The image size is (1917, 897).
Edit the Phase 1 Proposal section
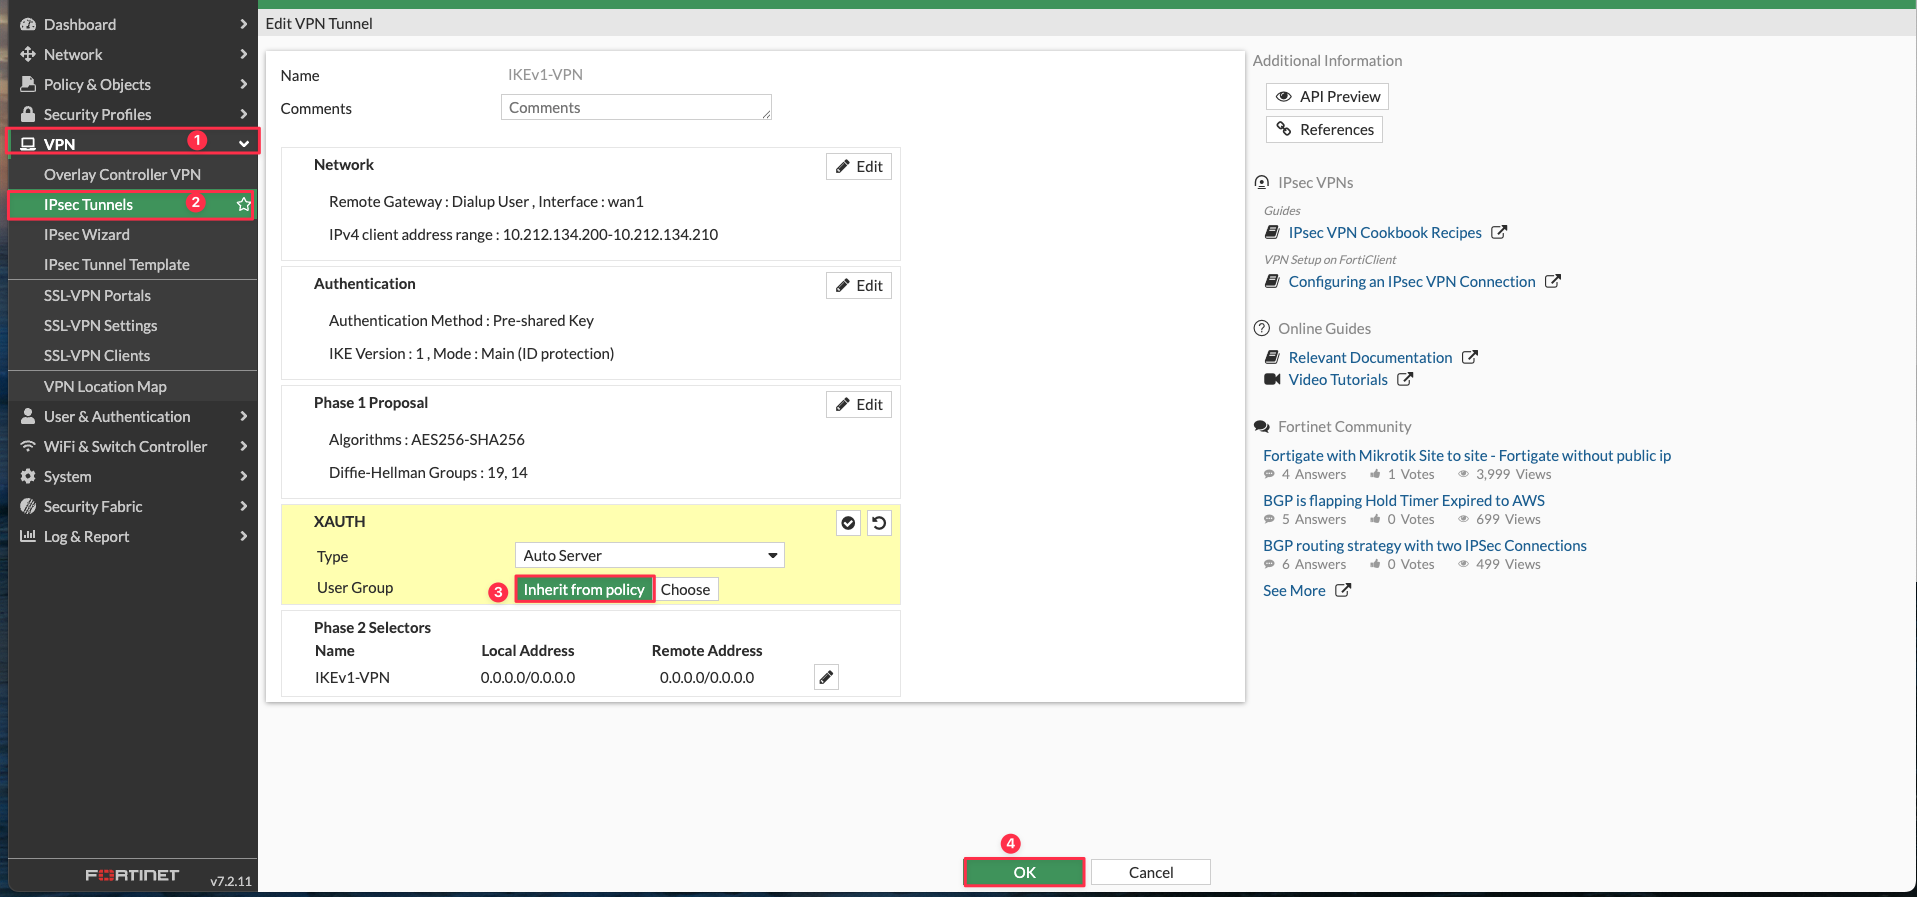coord(859,404)
